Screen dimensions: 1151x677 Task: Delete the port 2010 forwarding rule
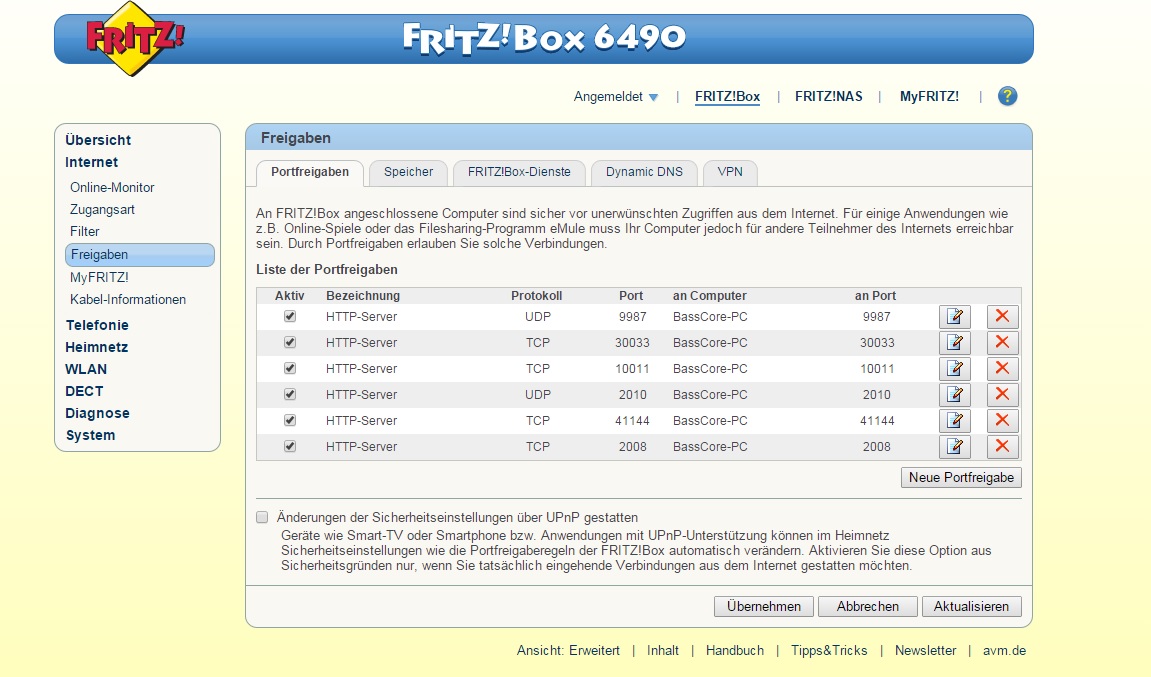tap(1002, 394)
